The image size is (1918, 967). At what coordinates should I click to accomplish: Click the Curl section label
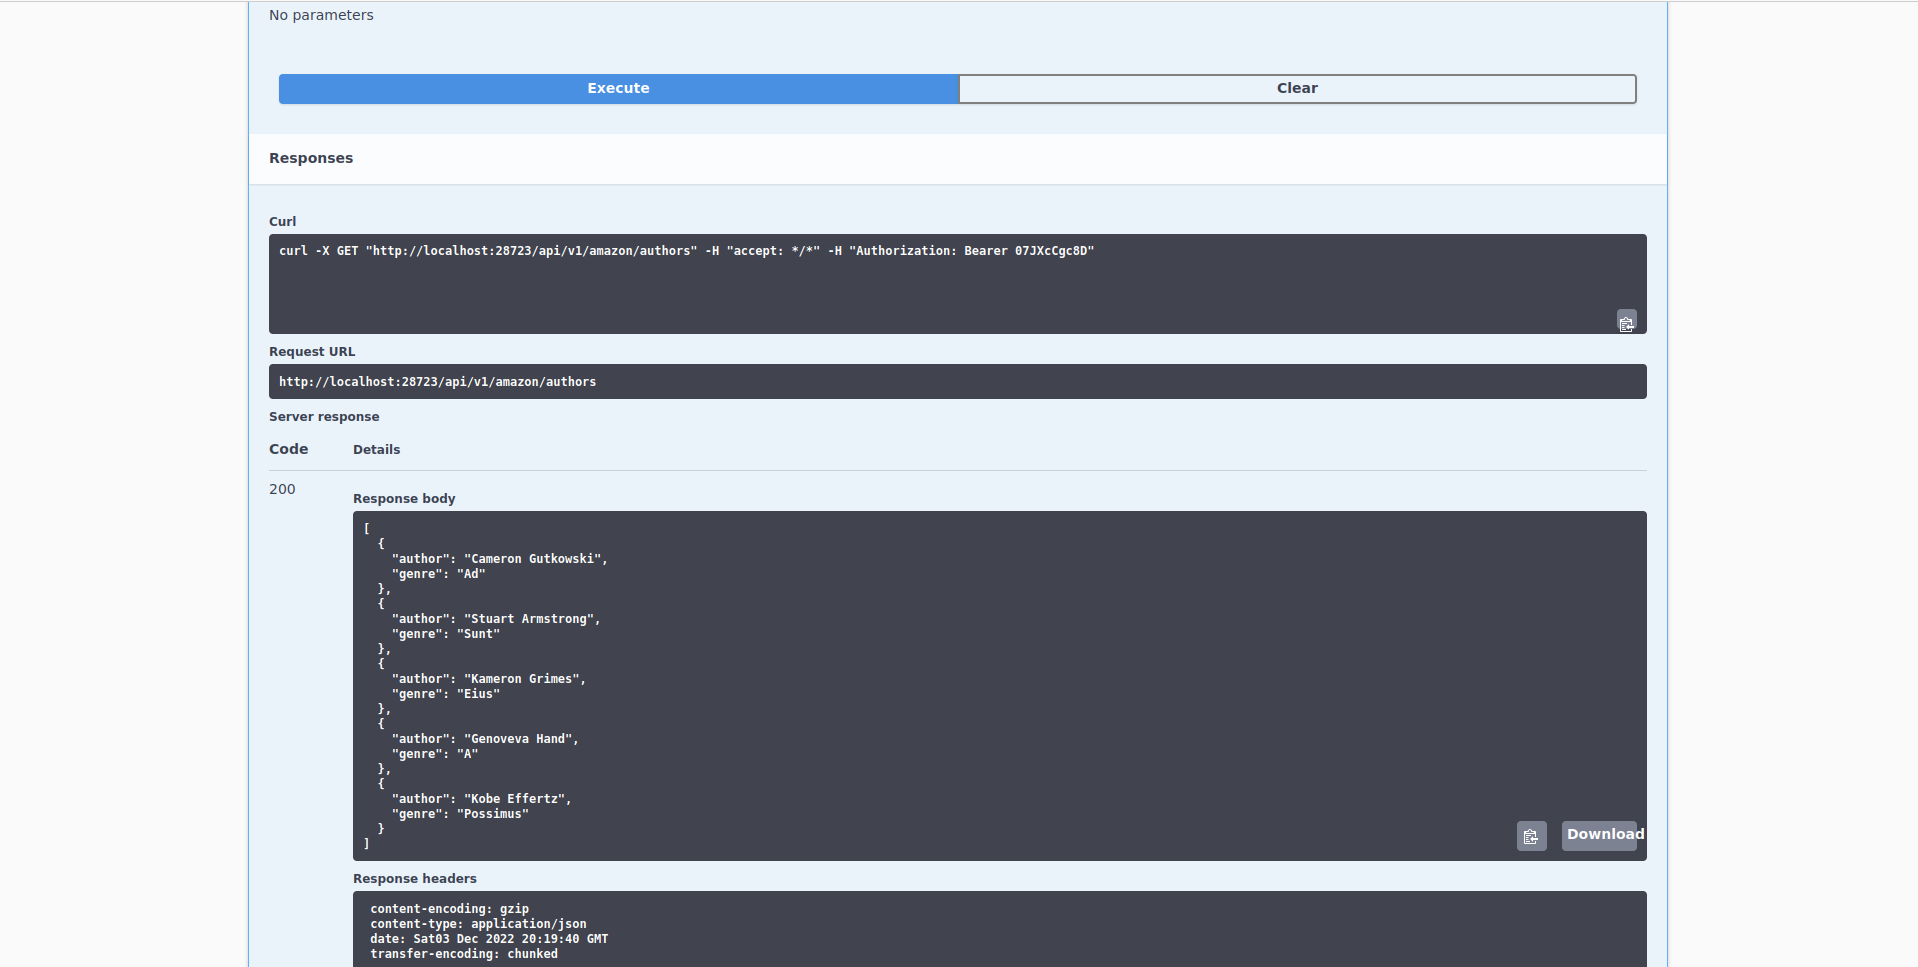(282, 221)
